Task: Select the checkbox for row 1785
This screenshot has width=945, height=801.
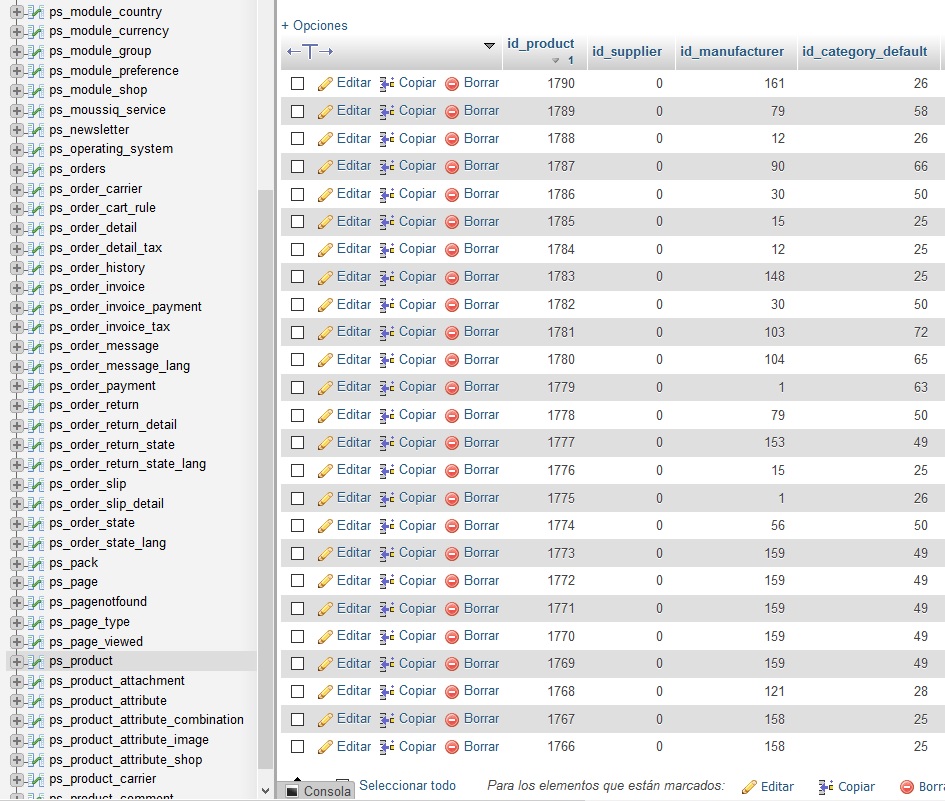Action: coord(298,222)
